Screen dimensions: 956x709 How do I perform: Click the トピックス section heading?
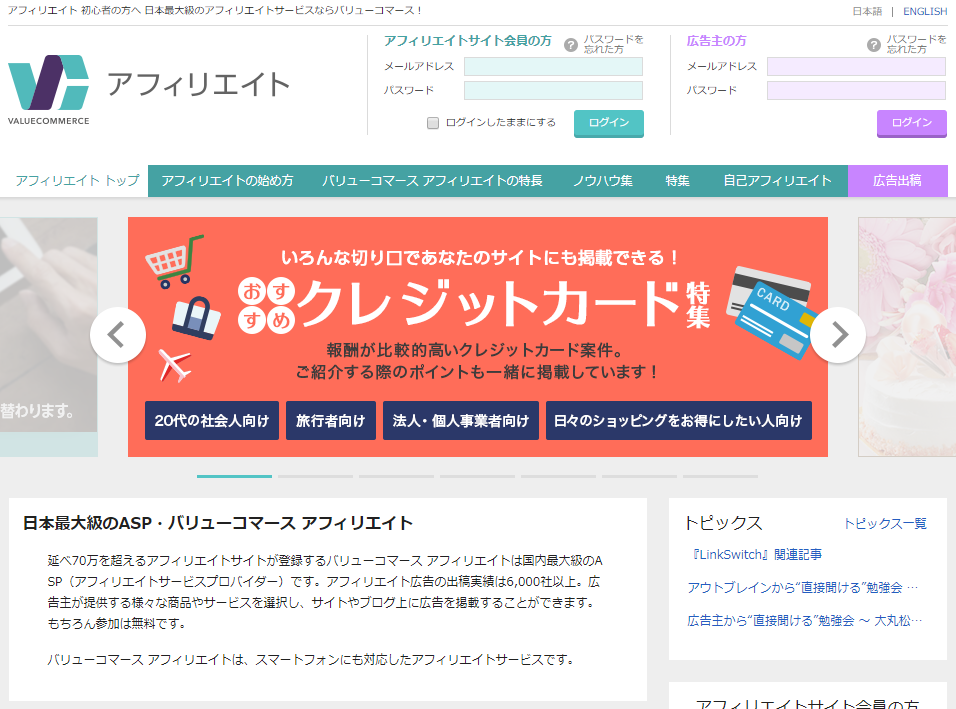tap(723, 523)
